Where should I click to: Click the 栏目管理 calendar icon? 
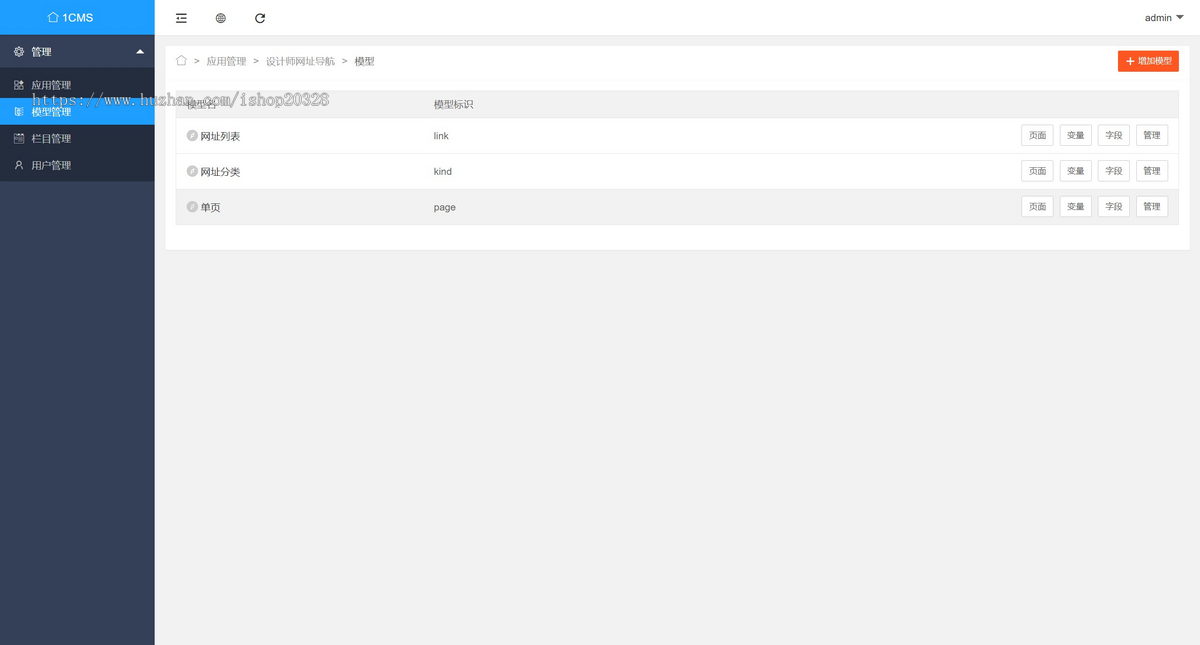click(18, 138)
